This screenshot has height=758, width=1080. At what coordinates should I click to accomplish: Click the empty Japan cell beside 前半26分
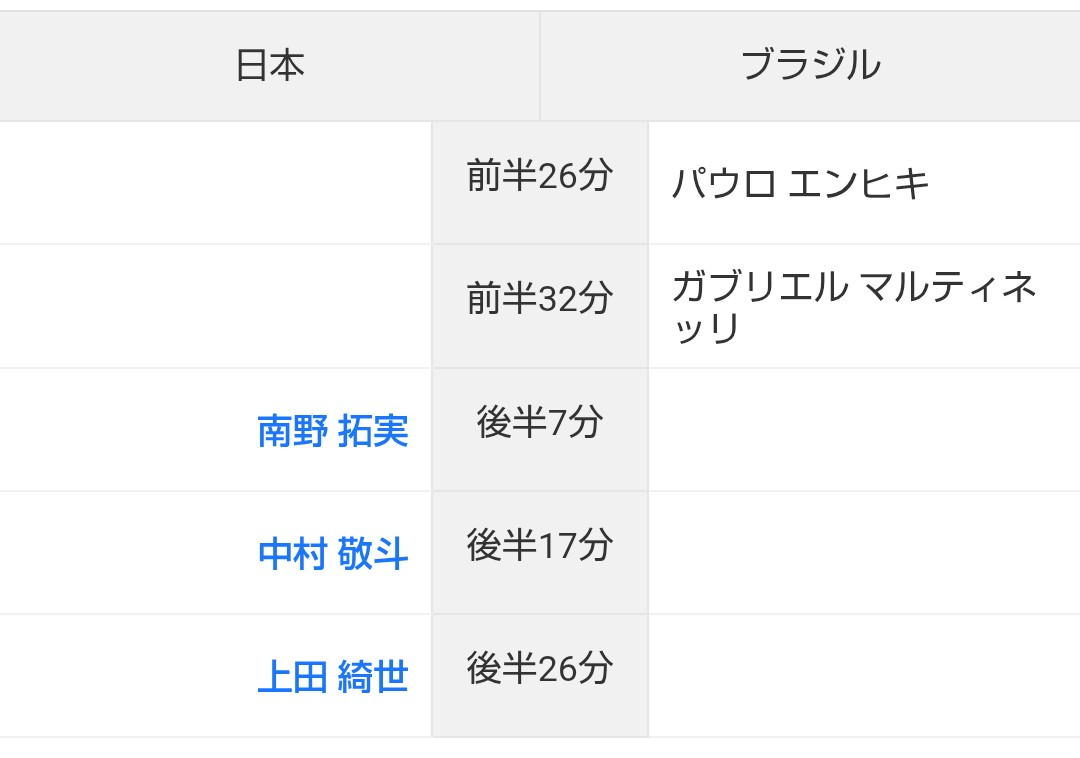pos(216,182)
